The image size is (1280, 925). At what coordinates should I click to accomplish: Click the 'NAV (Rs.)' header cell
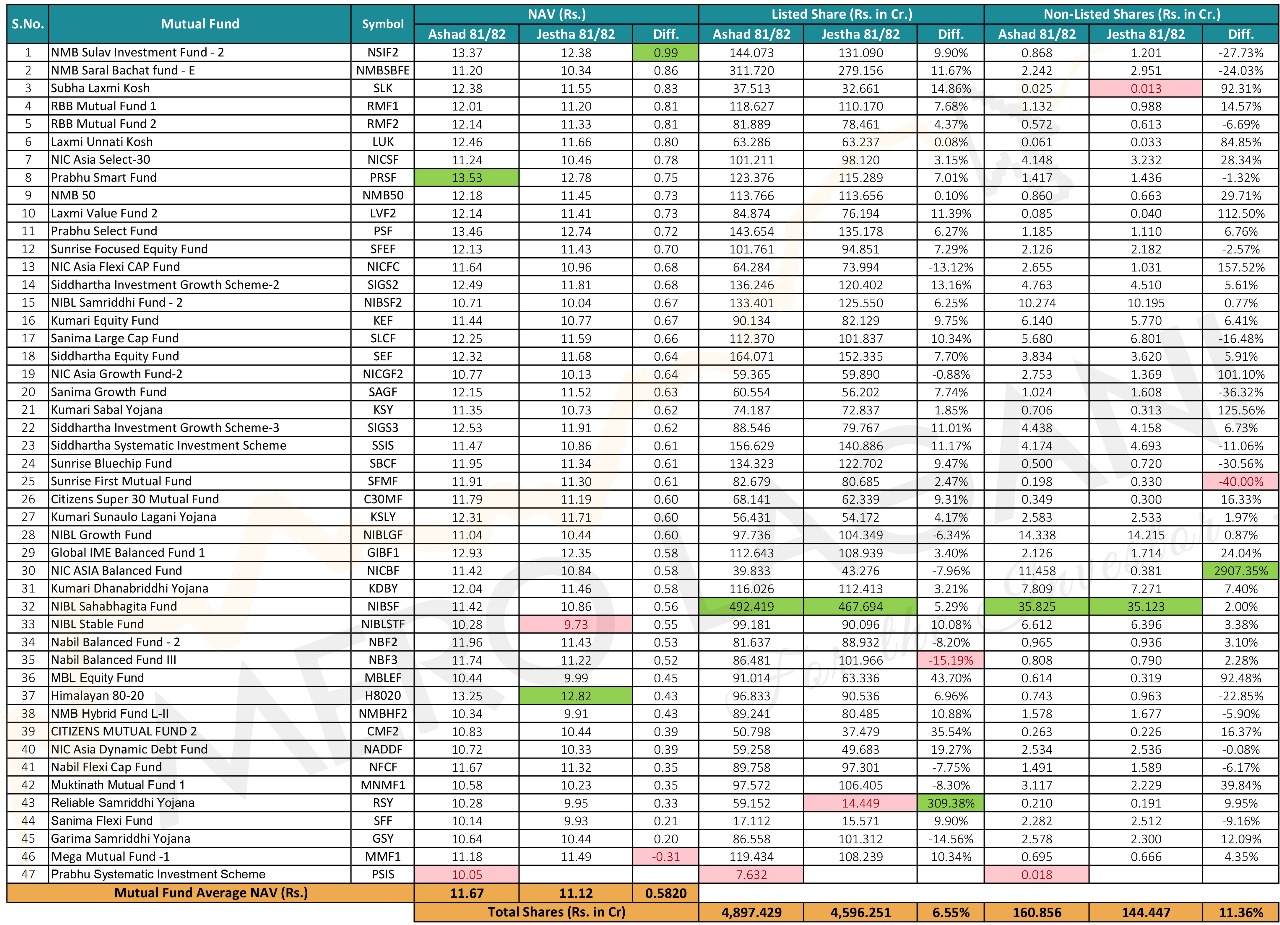[x=556, y=14]
